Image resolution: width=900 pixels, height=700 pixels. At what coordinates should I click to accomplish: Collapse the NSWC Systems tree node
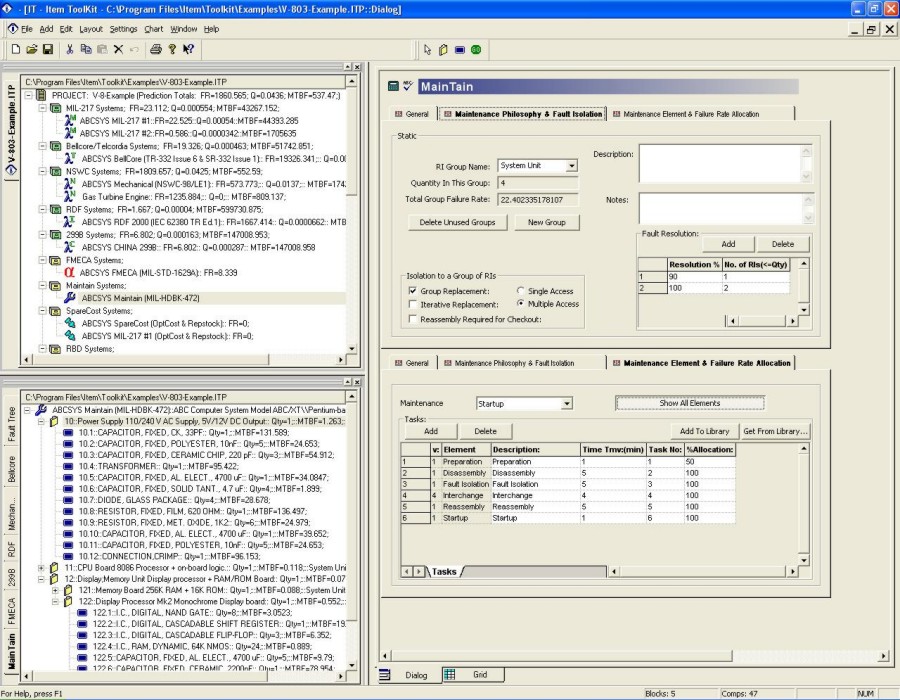[42, 171]
